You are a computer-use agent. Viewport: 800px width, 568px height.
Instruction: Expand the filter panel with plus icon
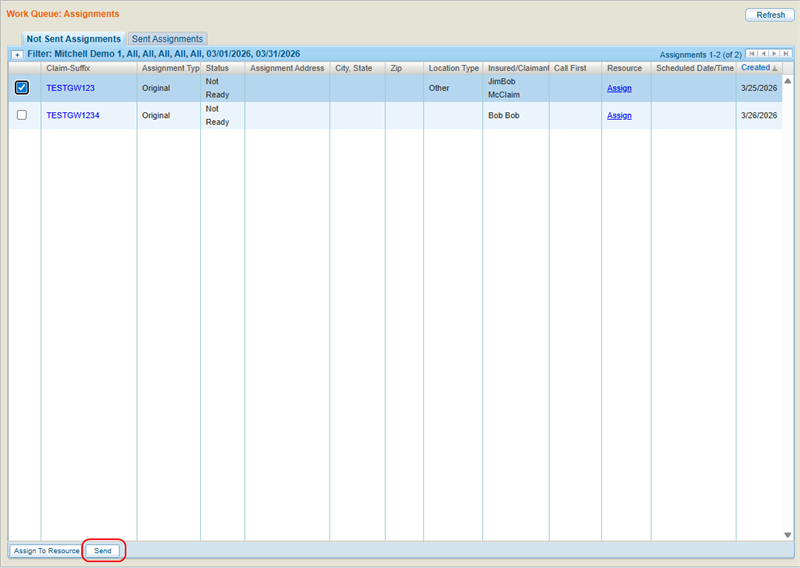[17, 55]
